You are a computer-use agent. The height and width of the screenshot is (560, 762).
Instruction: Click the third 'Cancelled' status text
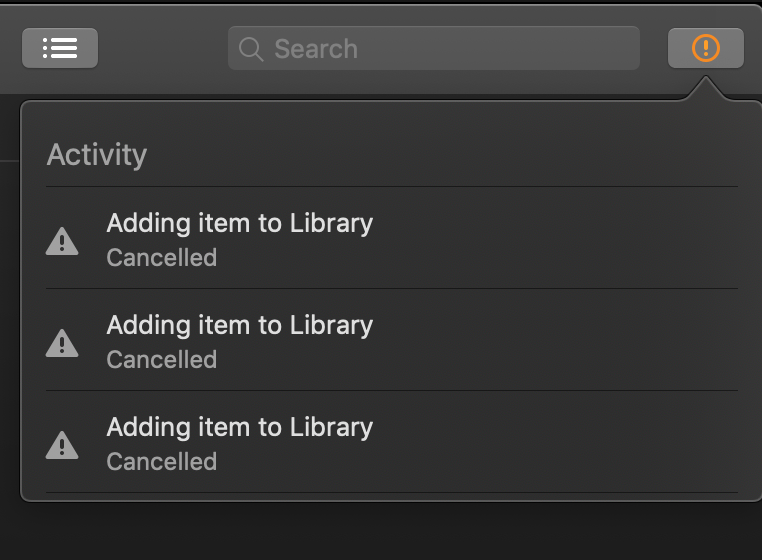click(161, 462)
